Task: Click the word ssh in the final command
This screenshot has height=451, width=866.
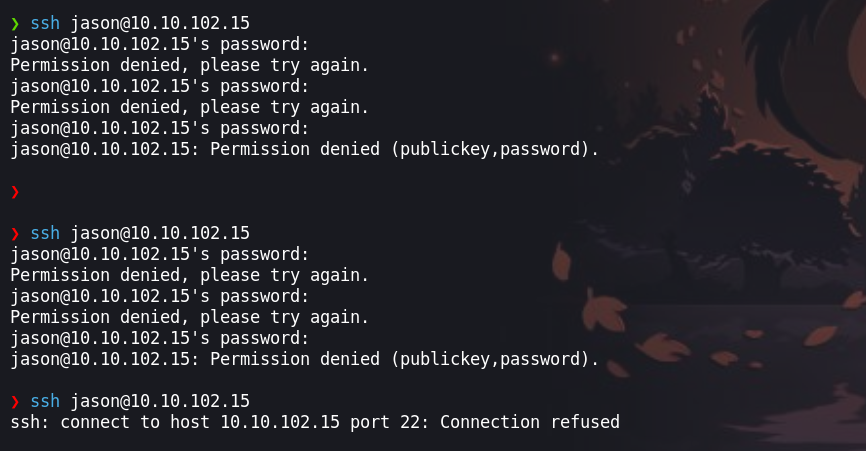Action: pyautogui.click(x=46, y=401)
